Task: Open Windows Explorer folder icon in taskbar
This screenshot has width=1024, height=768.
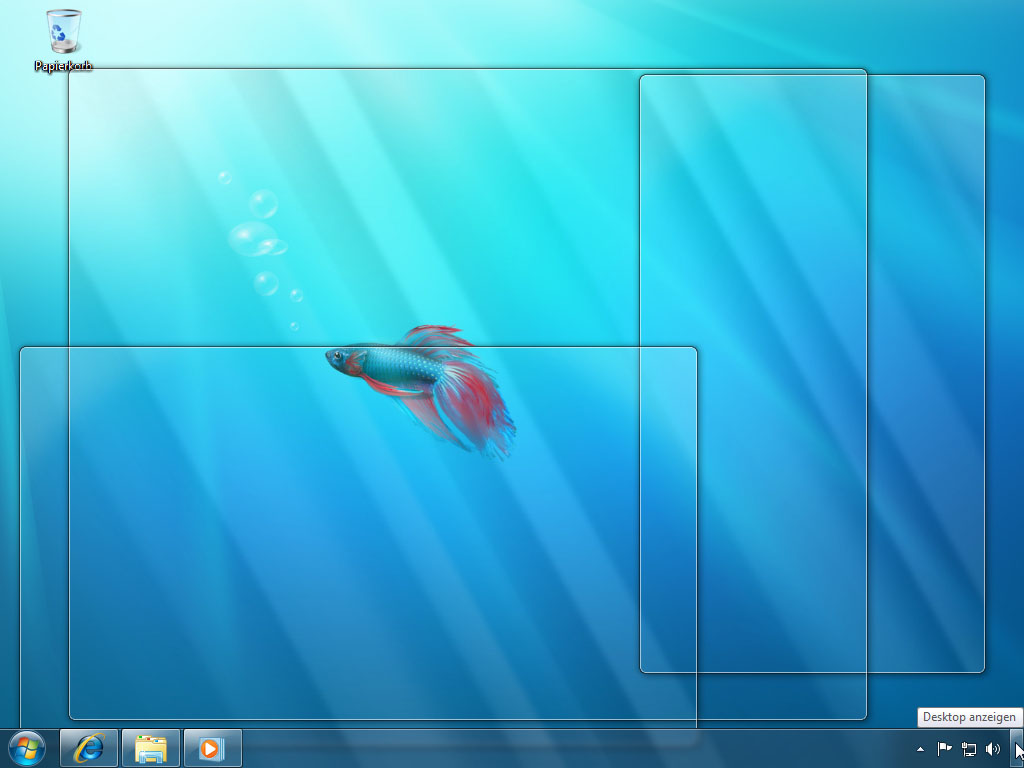Action: pyautogui.click(x=151, y=748)
